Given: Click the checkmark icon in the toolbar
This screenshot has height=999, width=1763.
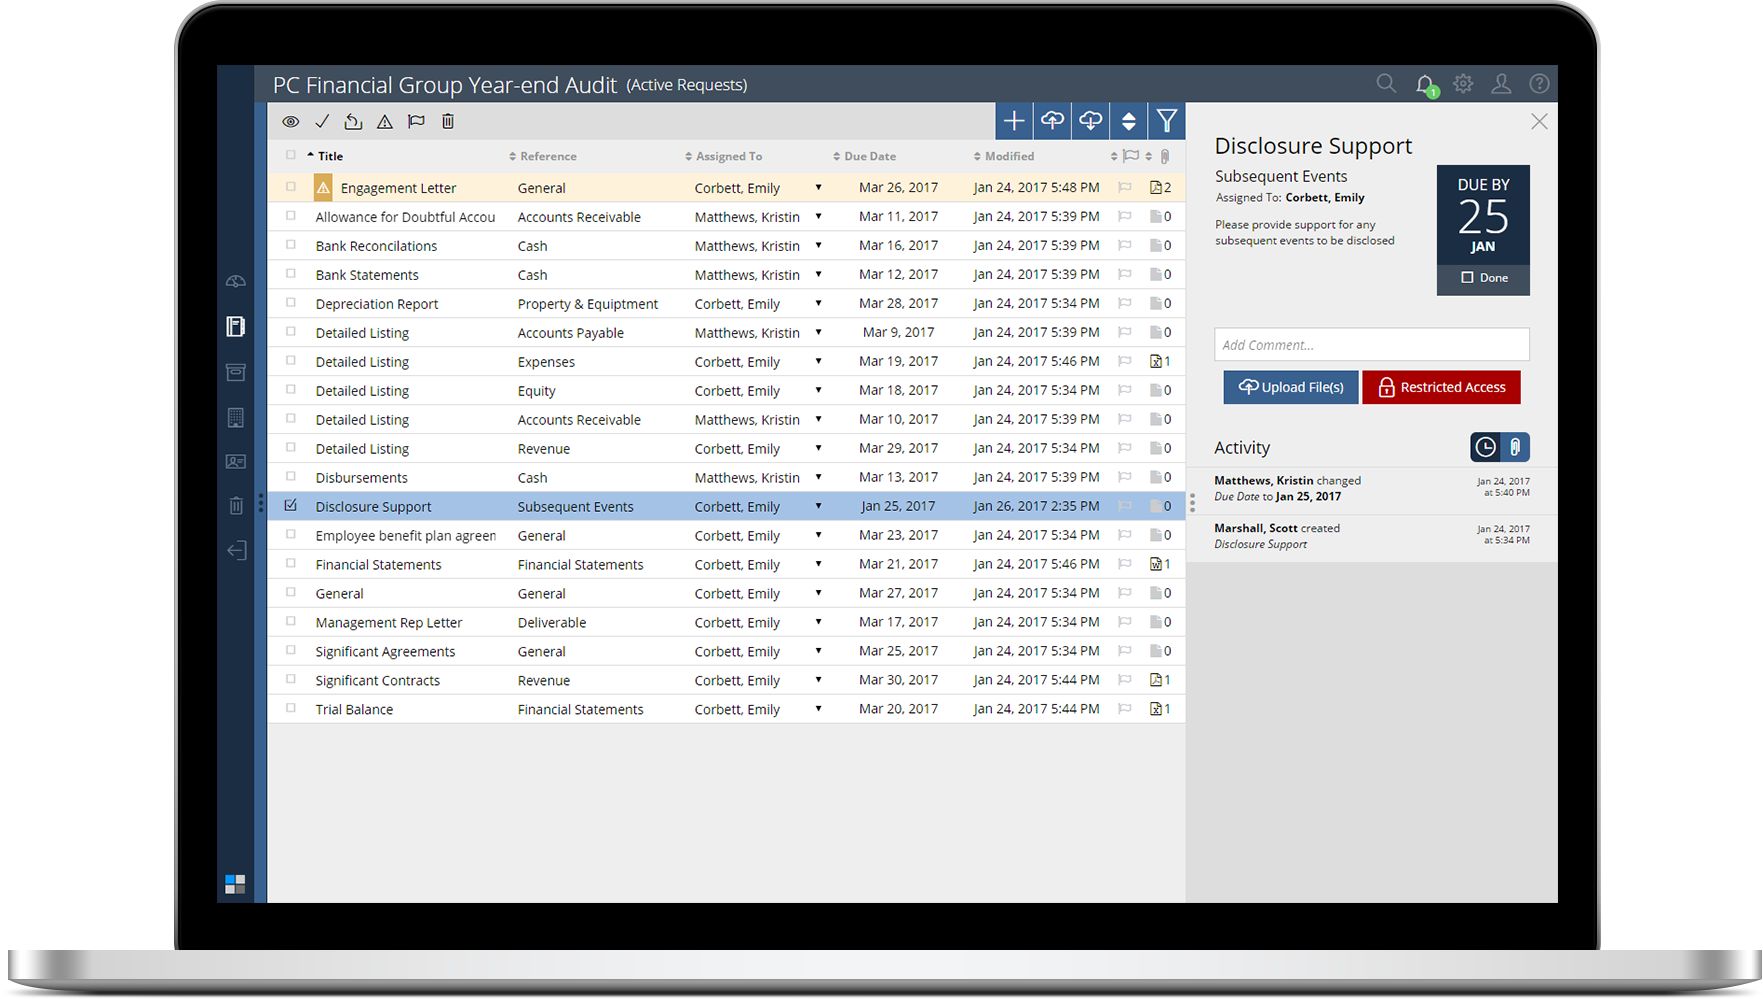Looking at the screenshot, I should (322, 121).
